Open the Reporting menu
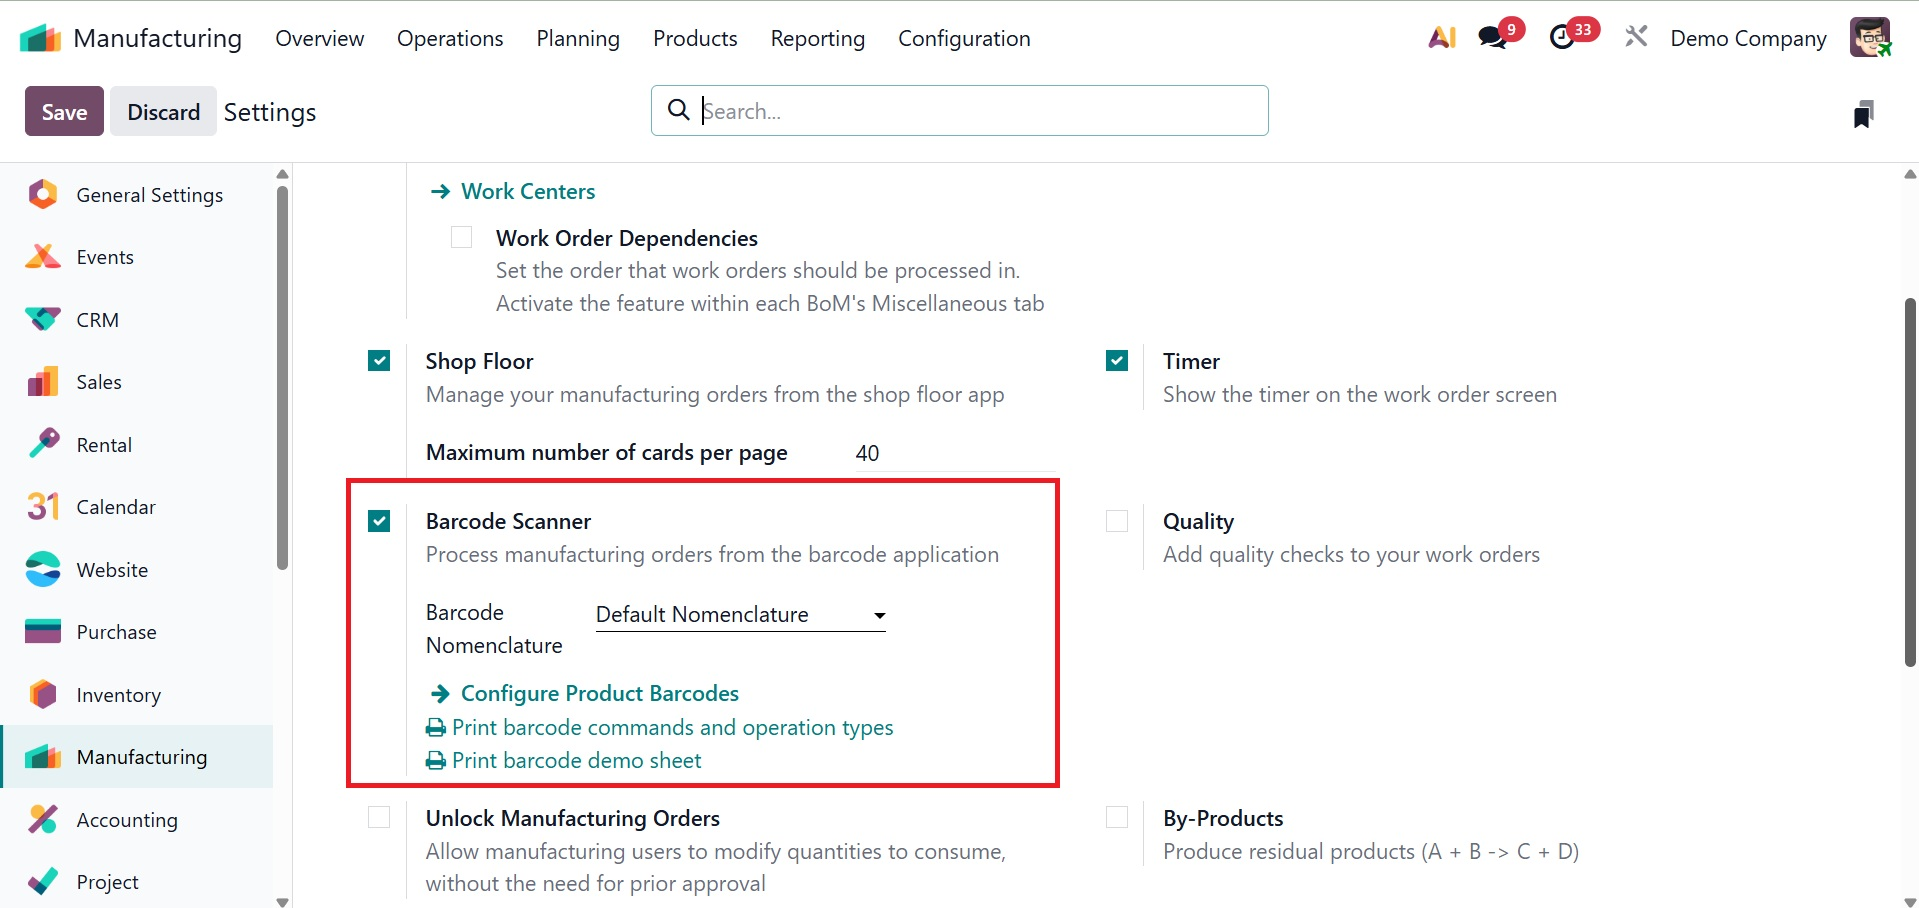The width and height of the screenshot is (1919, 908). pos(817,38)
